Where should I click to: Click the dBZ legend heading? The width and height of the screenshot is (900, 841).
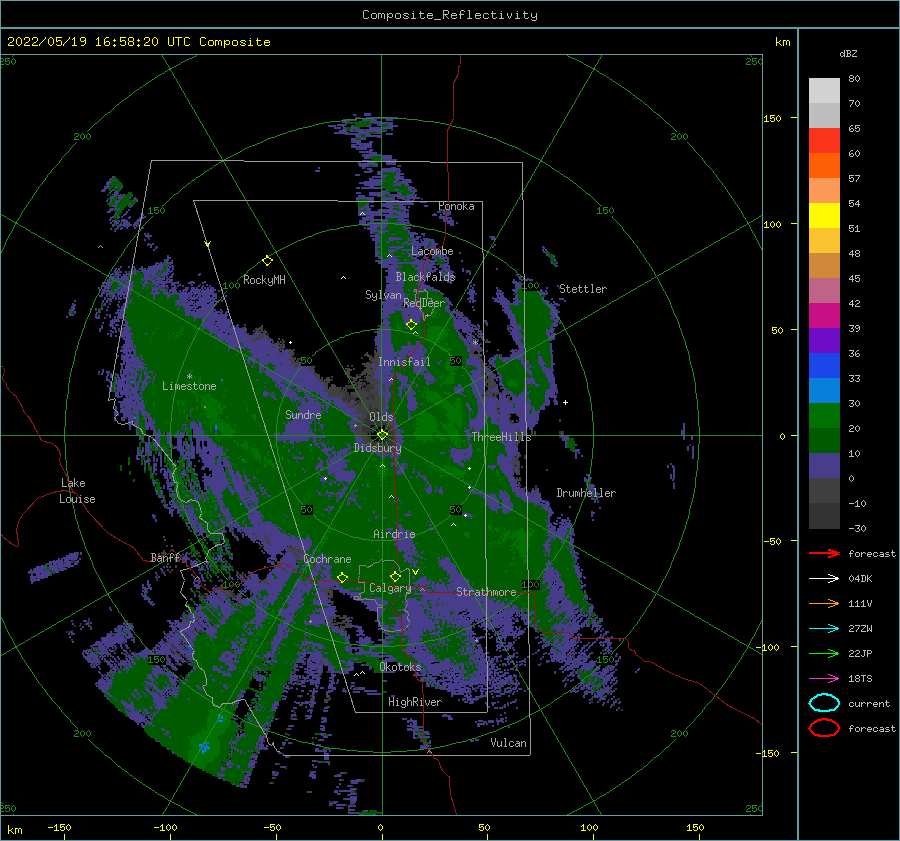coord(848,53)
